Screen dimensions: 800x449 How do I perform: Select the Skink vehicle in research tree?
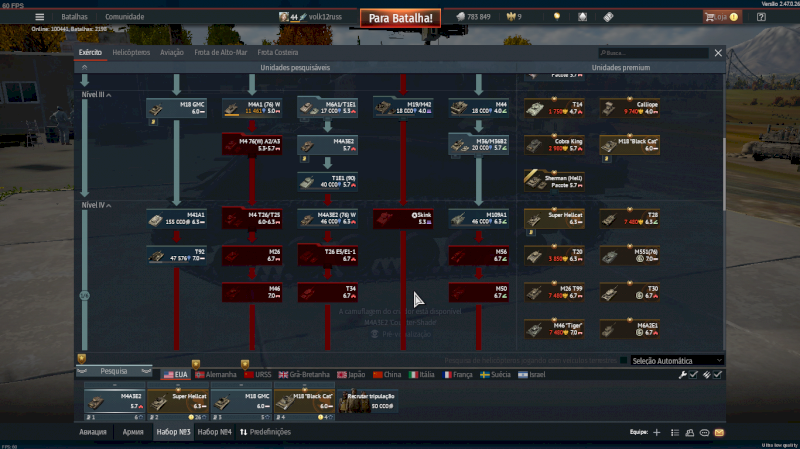coord(402,218)
